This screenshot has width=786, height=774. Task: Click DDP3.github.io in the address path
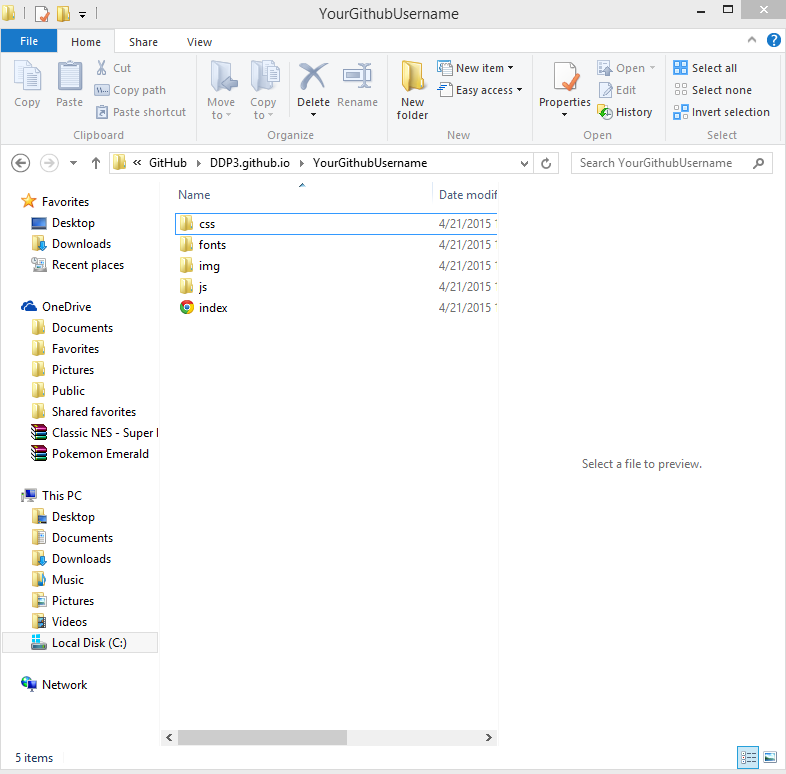(249, 163)
